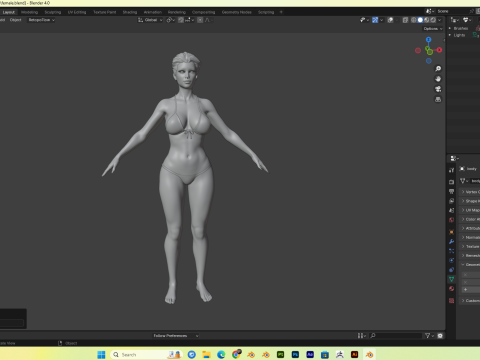Screen dimensions: 480x360
Task: Open the object visibility and selectability dropdown
Action: coord(364,20)
